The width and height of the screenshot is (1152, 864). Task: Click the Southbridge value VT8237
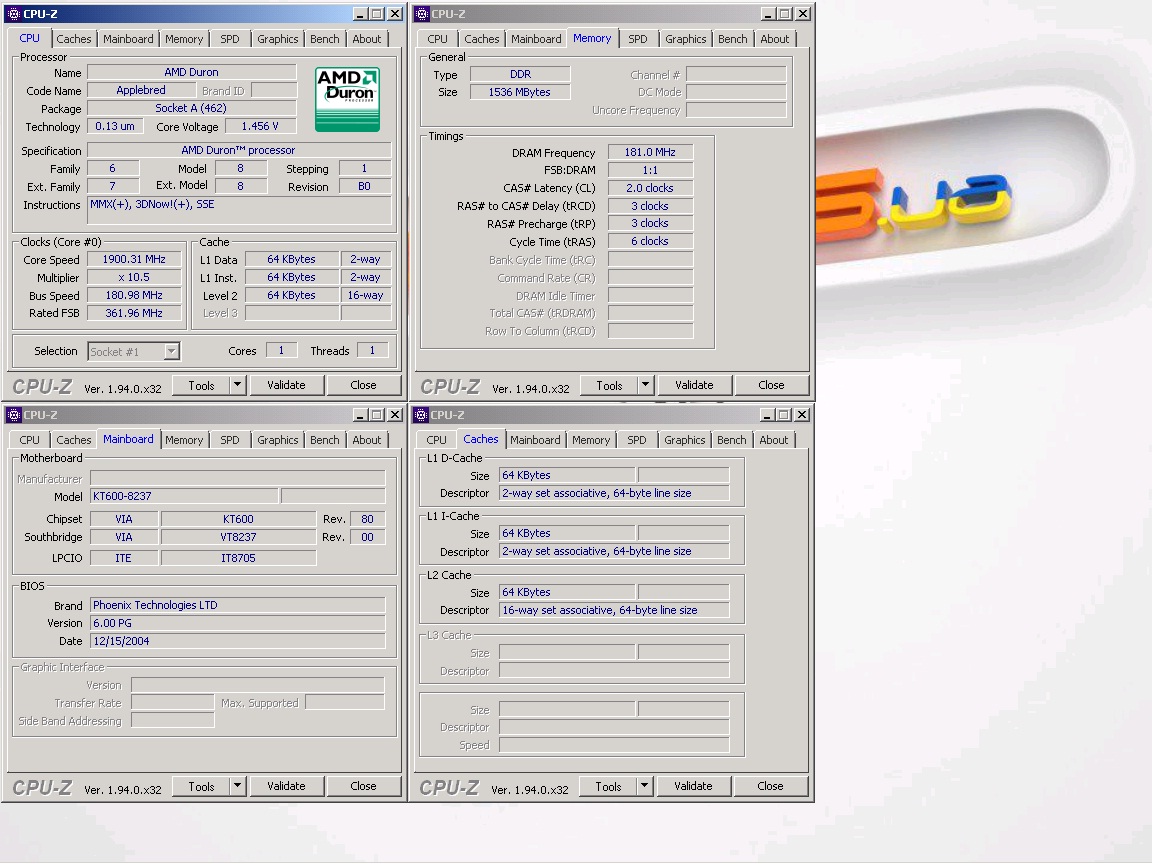pyautogui.click(x=238, y=537)
